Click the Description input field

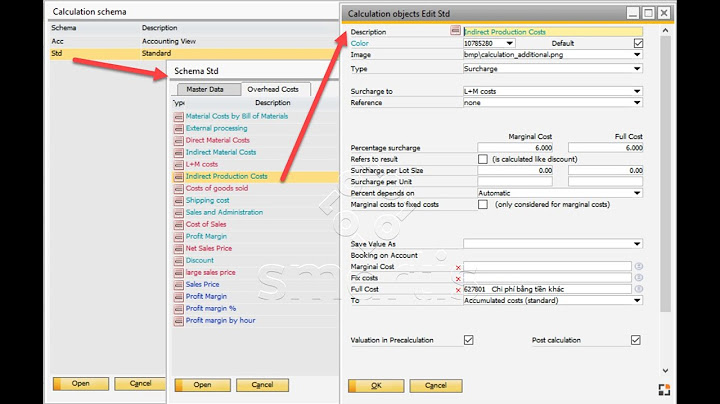(553, 32)
